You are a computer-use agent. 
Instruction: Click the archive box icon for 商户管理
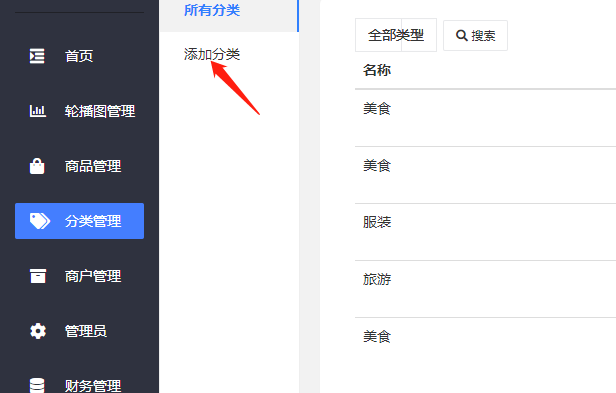pyautogui.click(x=38, y=276)
